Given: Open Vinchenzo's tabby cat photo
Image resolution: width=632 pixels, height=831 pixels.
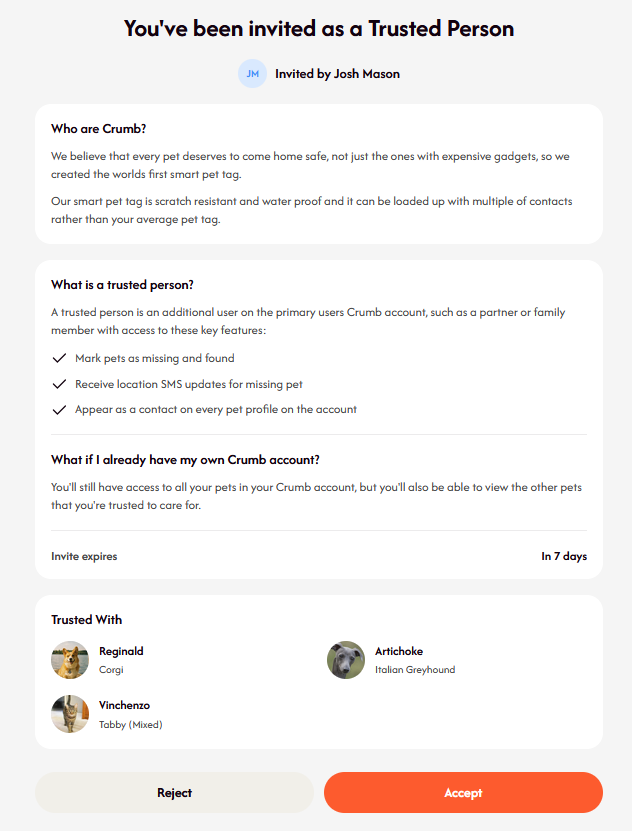Looking at the screenshot, I should (x=70, y=714).
